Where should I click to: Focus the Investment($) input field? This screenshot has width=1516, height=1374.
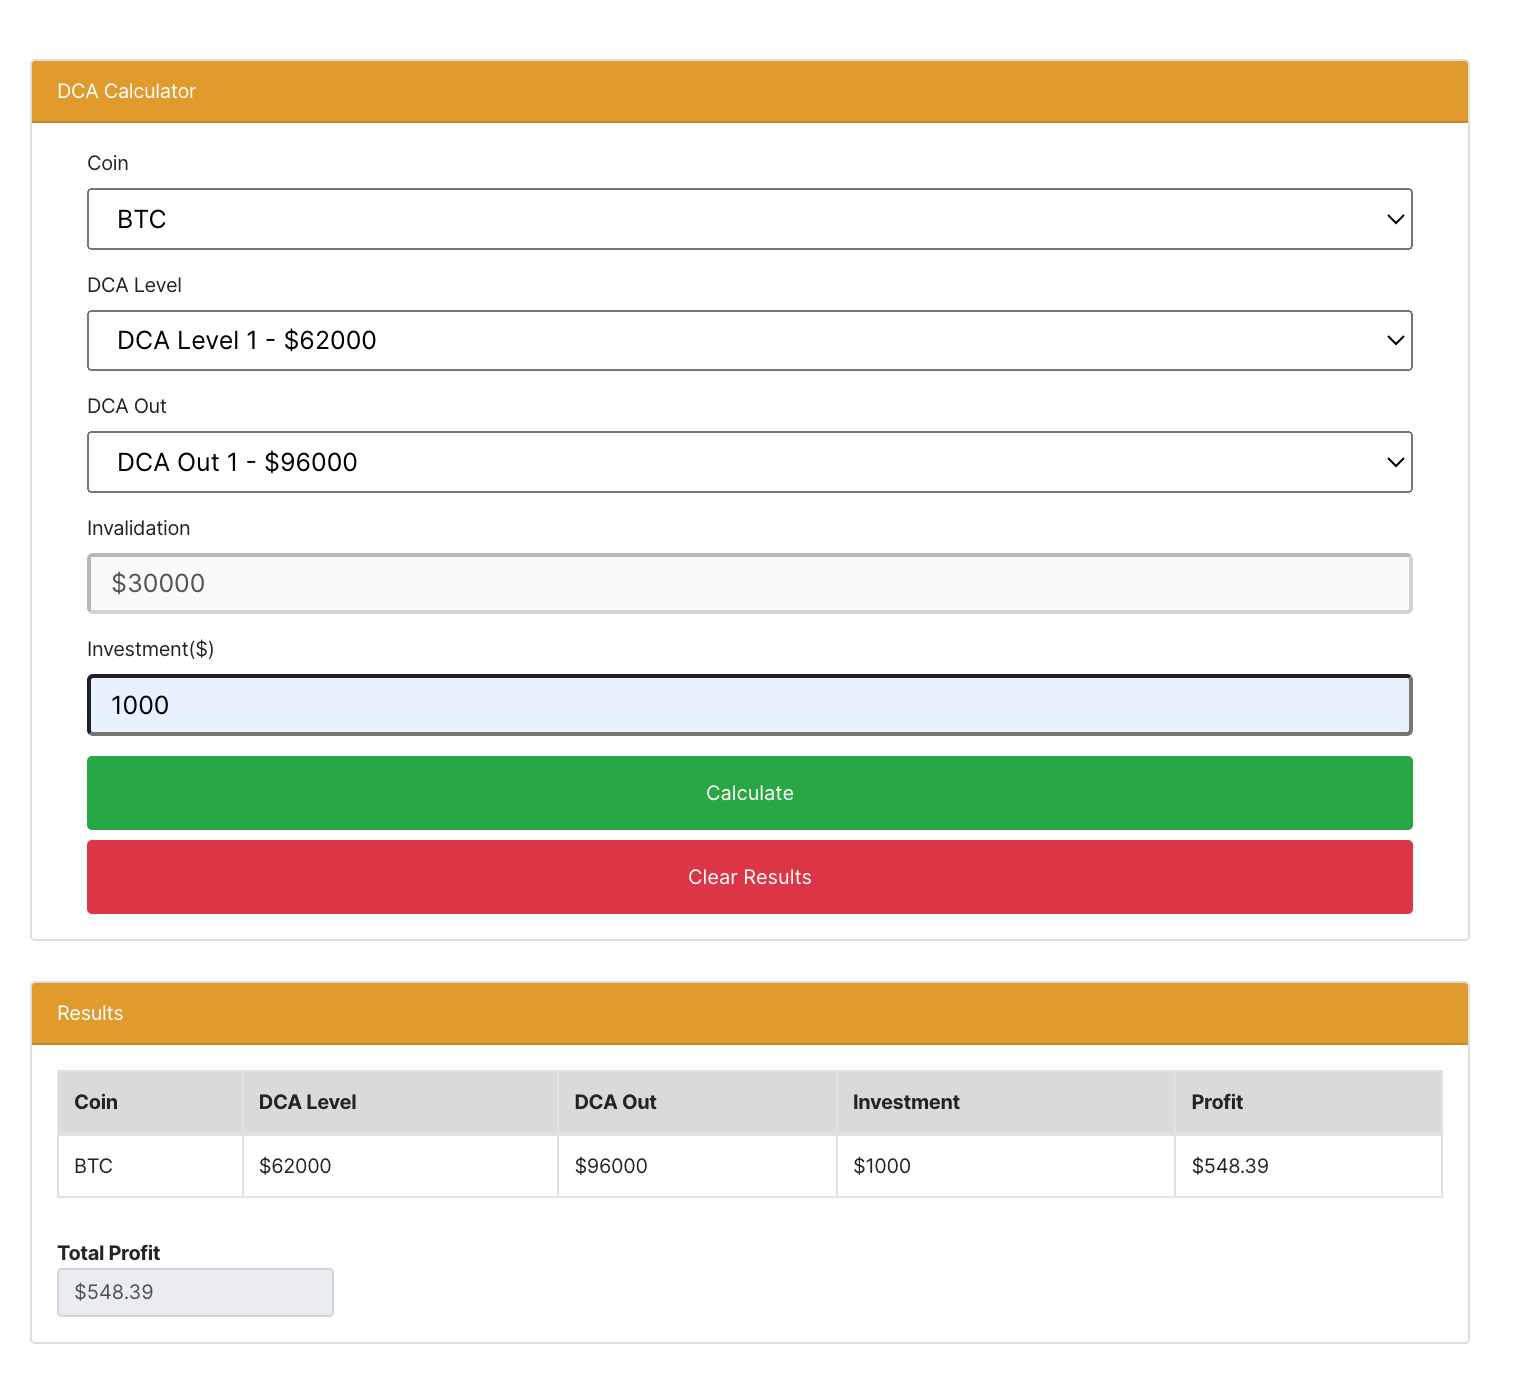pyautogui.click(x=749, y=705)
